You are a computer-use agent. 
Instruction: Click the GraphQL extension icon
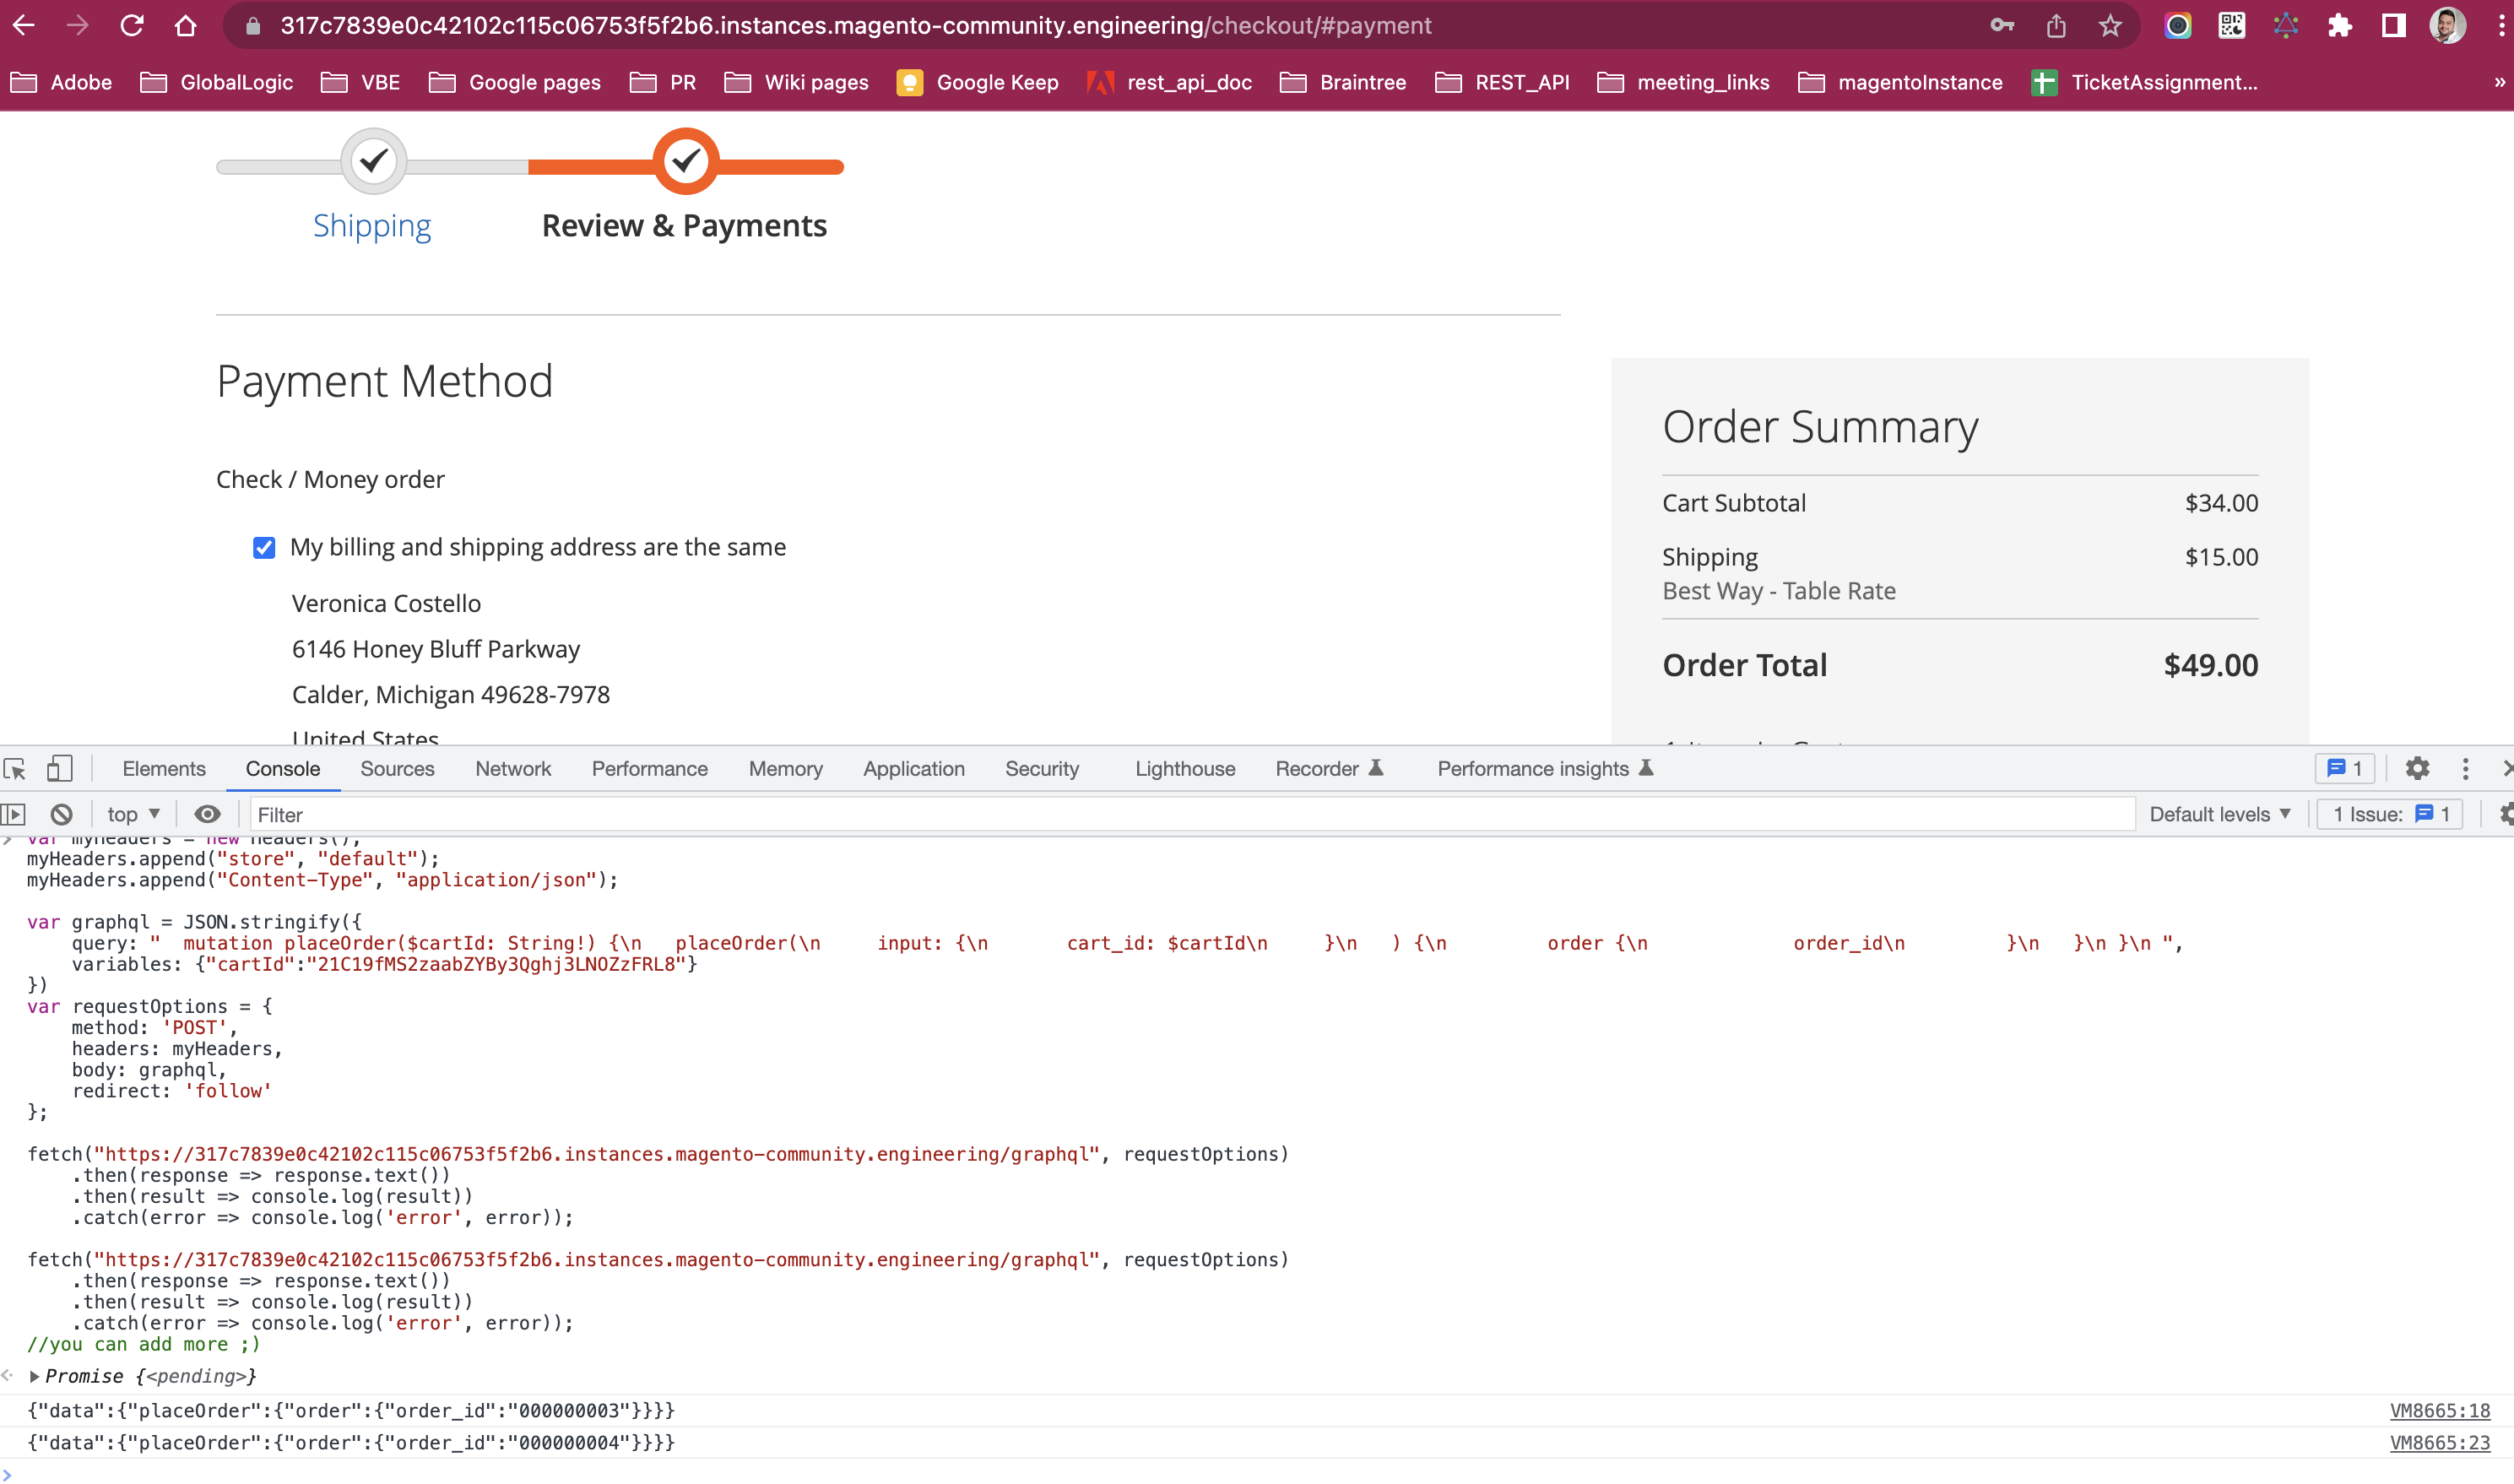click(2286, 26)
